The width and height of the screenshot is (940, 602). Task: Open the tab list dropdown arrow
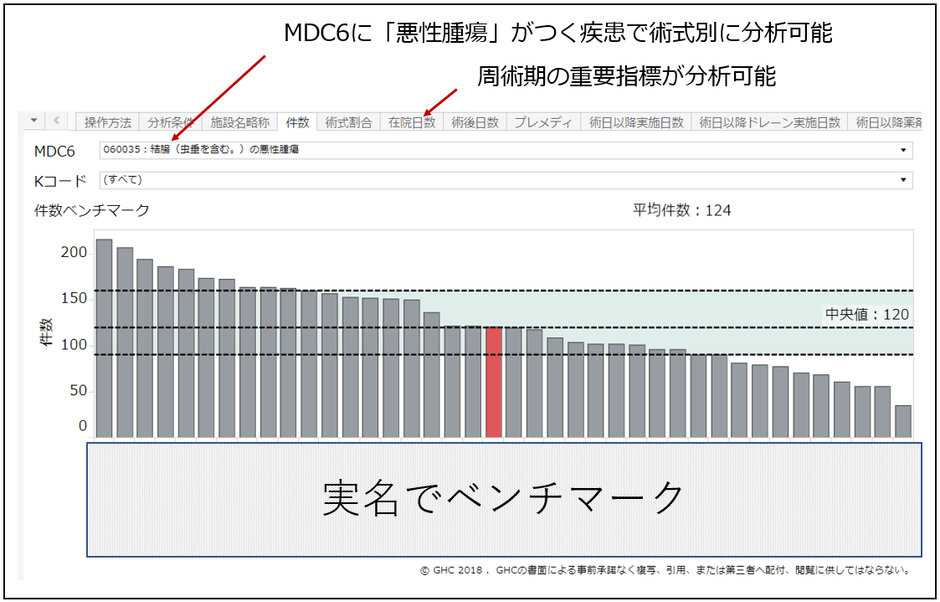(33, 120)
